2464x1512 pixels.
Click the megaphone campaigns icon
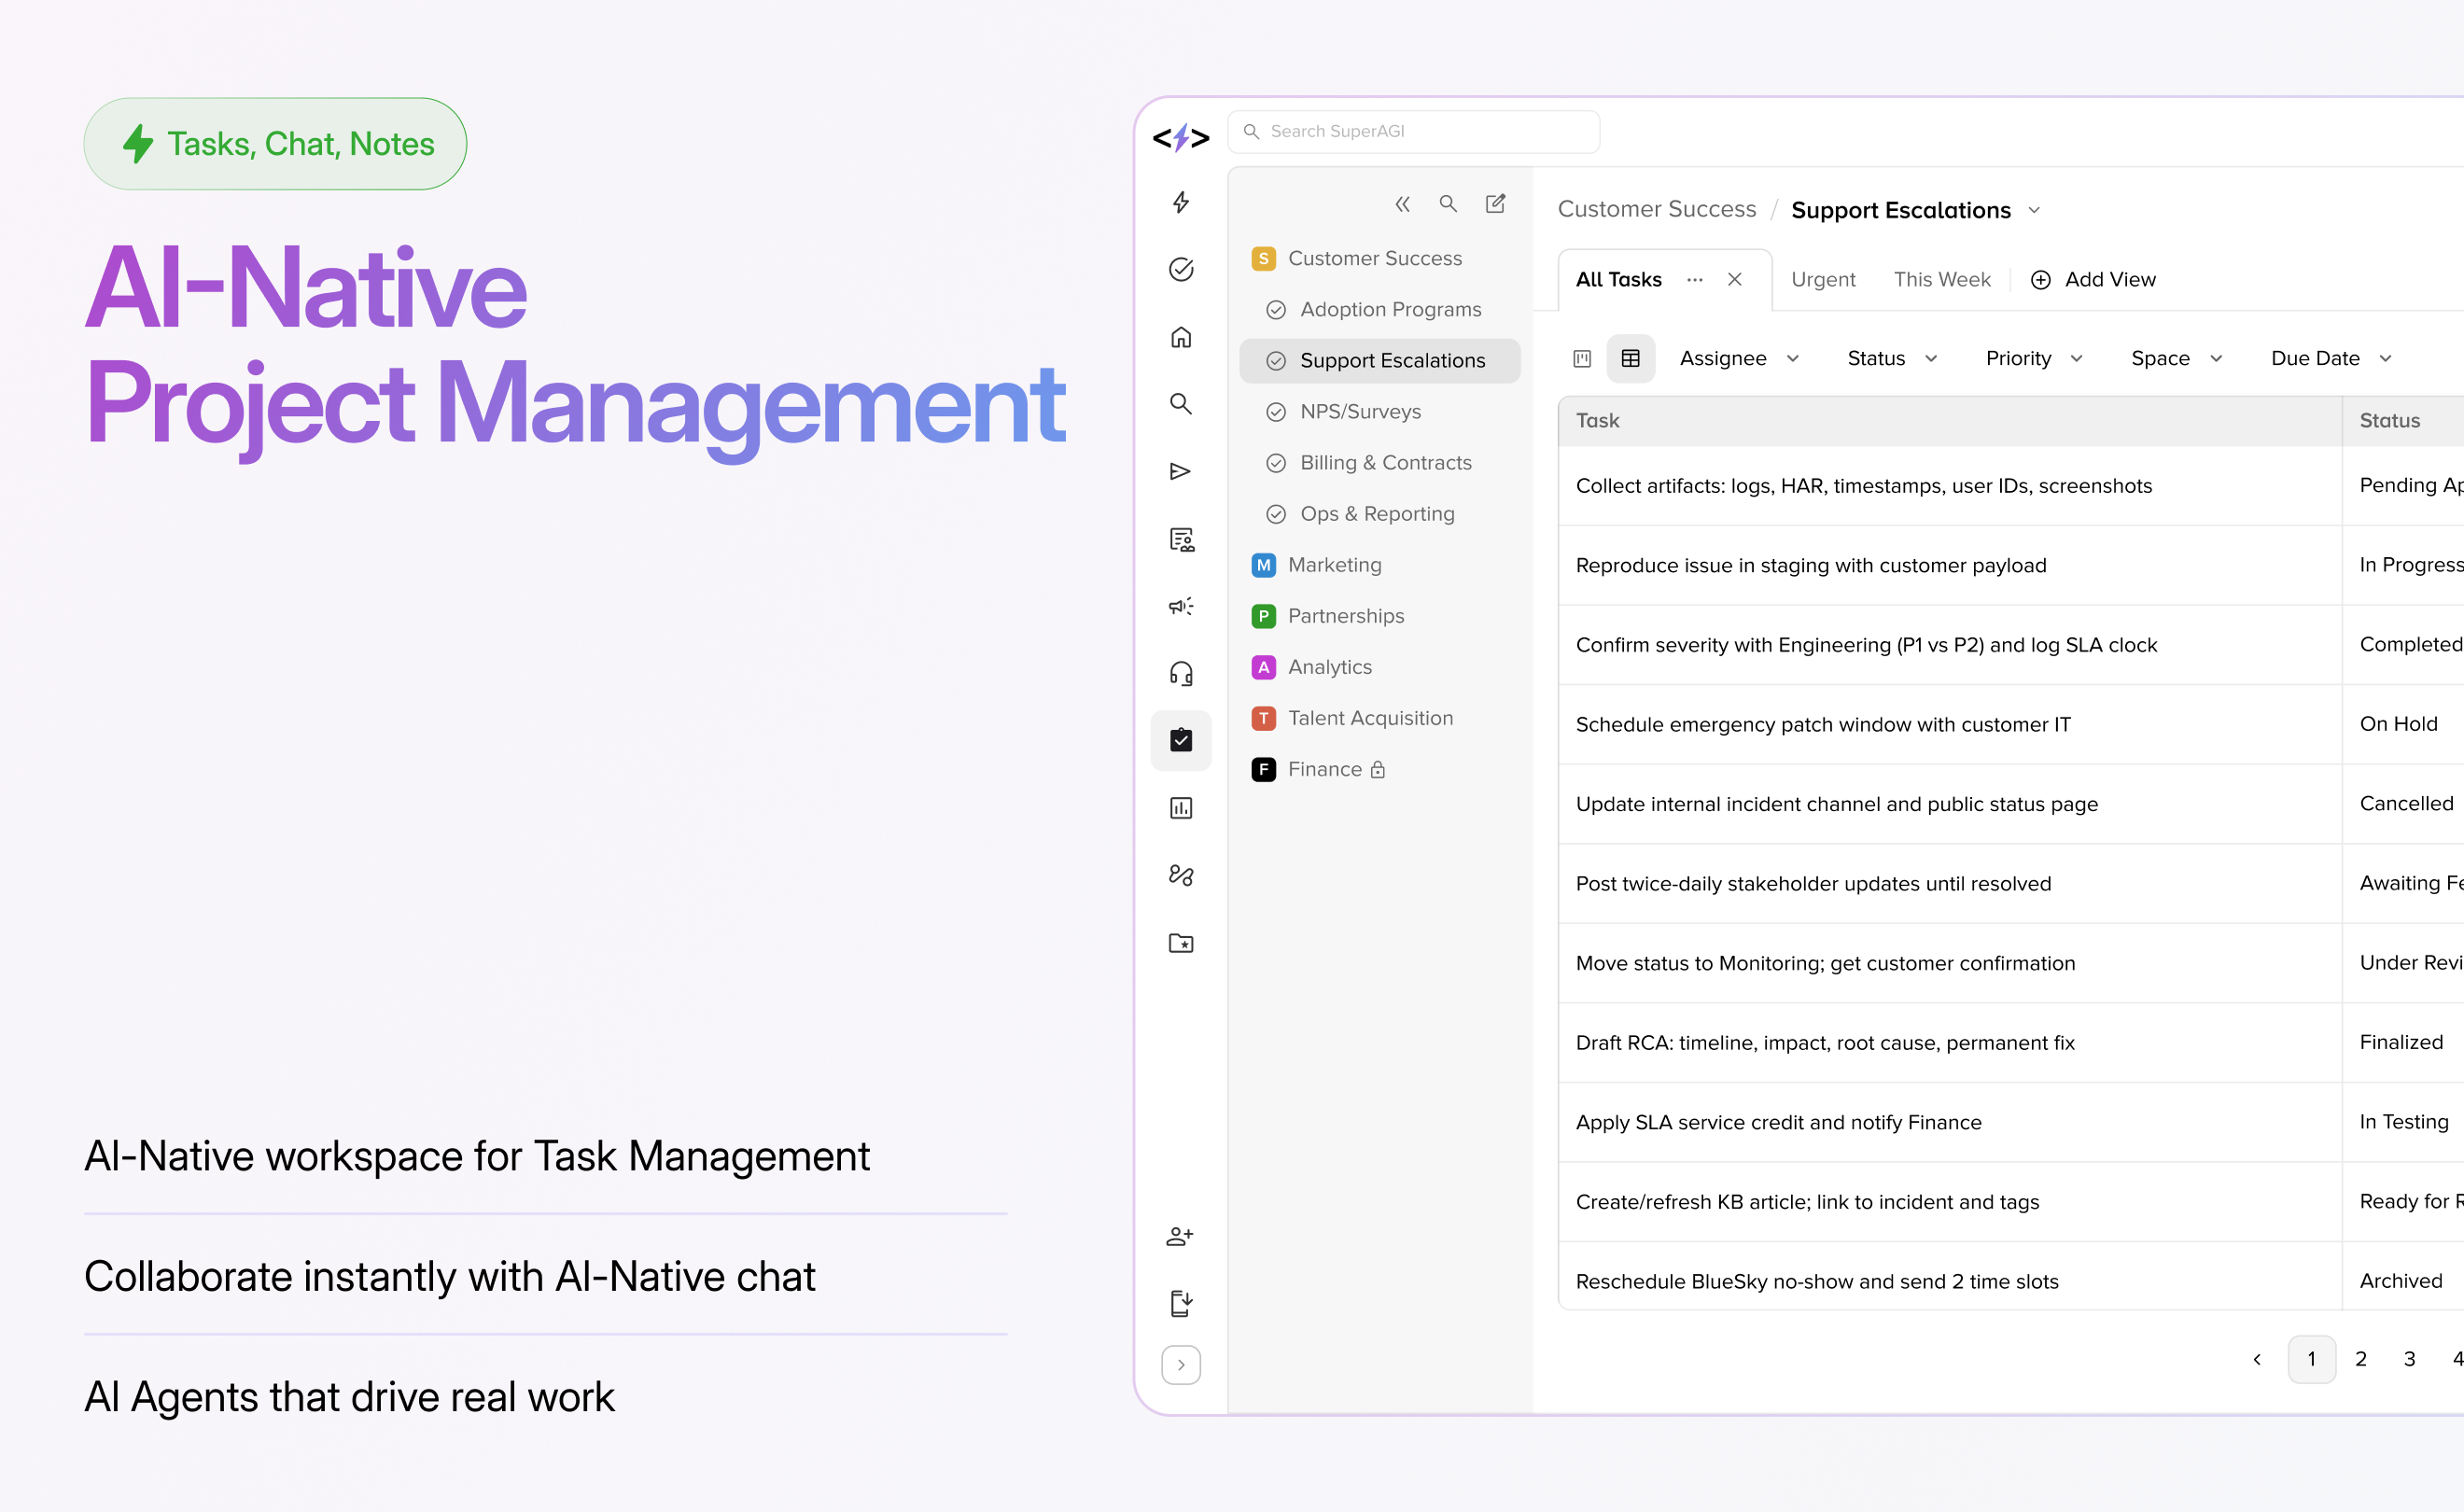[x=1181, y=606]
